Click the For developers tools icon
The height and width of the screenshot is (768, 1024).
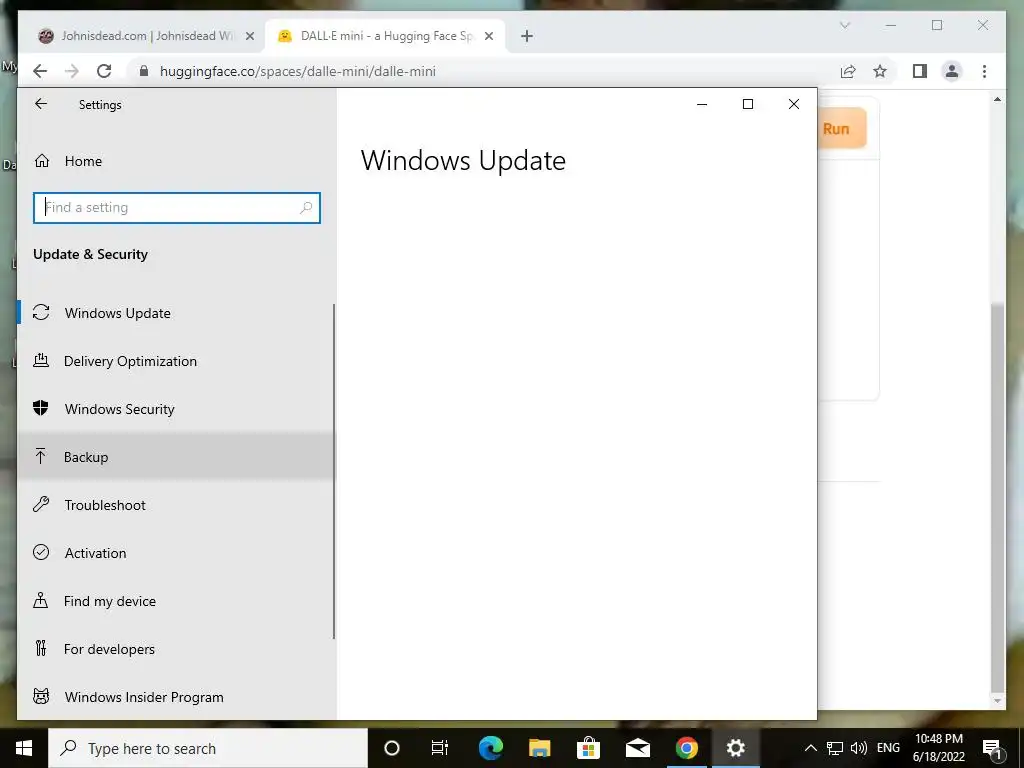[41, 648]
